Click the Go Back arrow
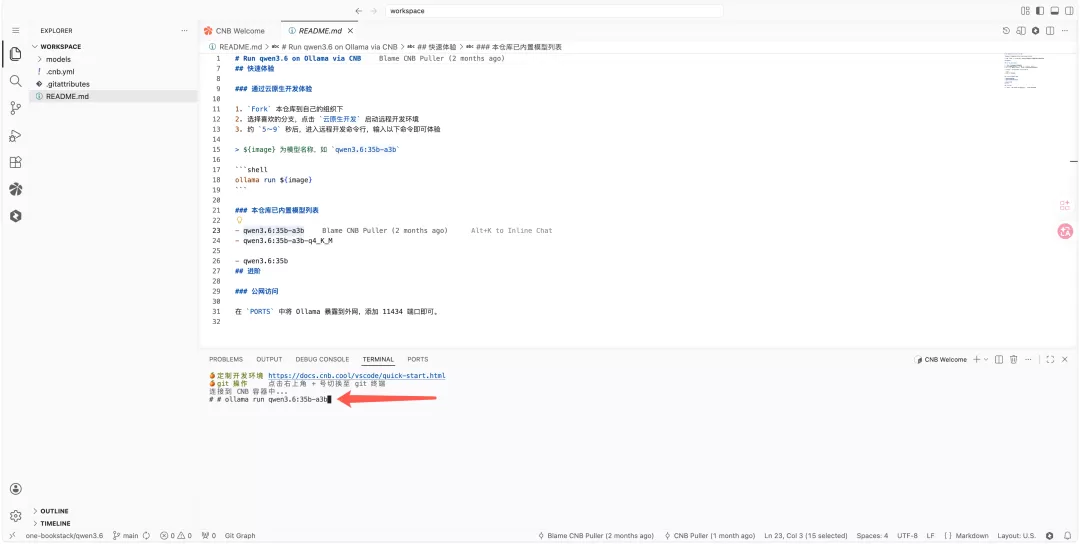Image resolution: width=1080 pixels, height=544 pixels. pos(358,11)
